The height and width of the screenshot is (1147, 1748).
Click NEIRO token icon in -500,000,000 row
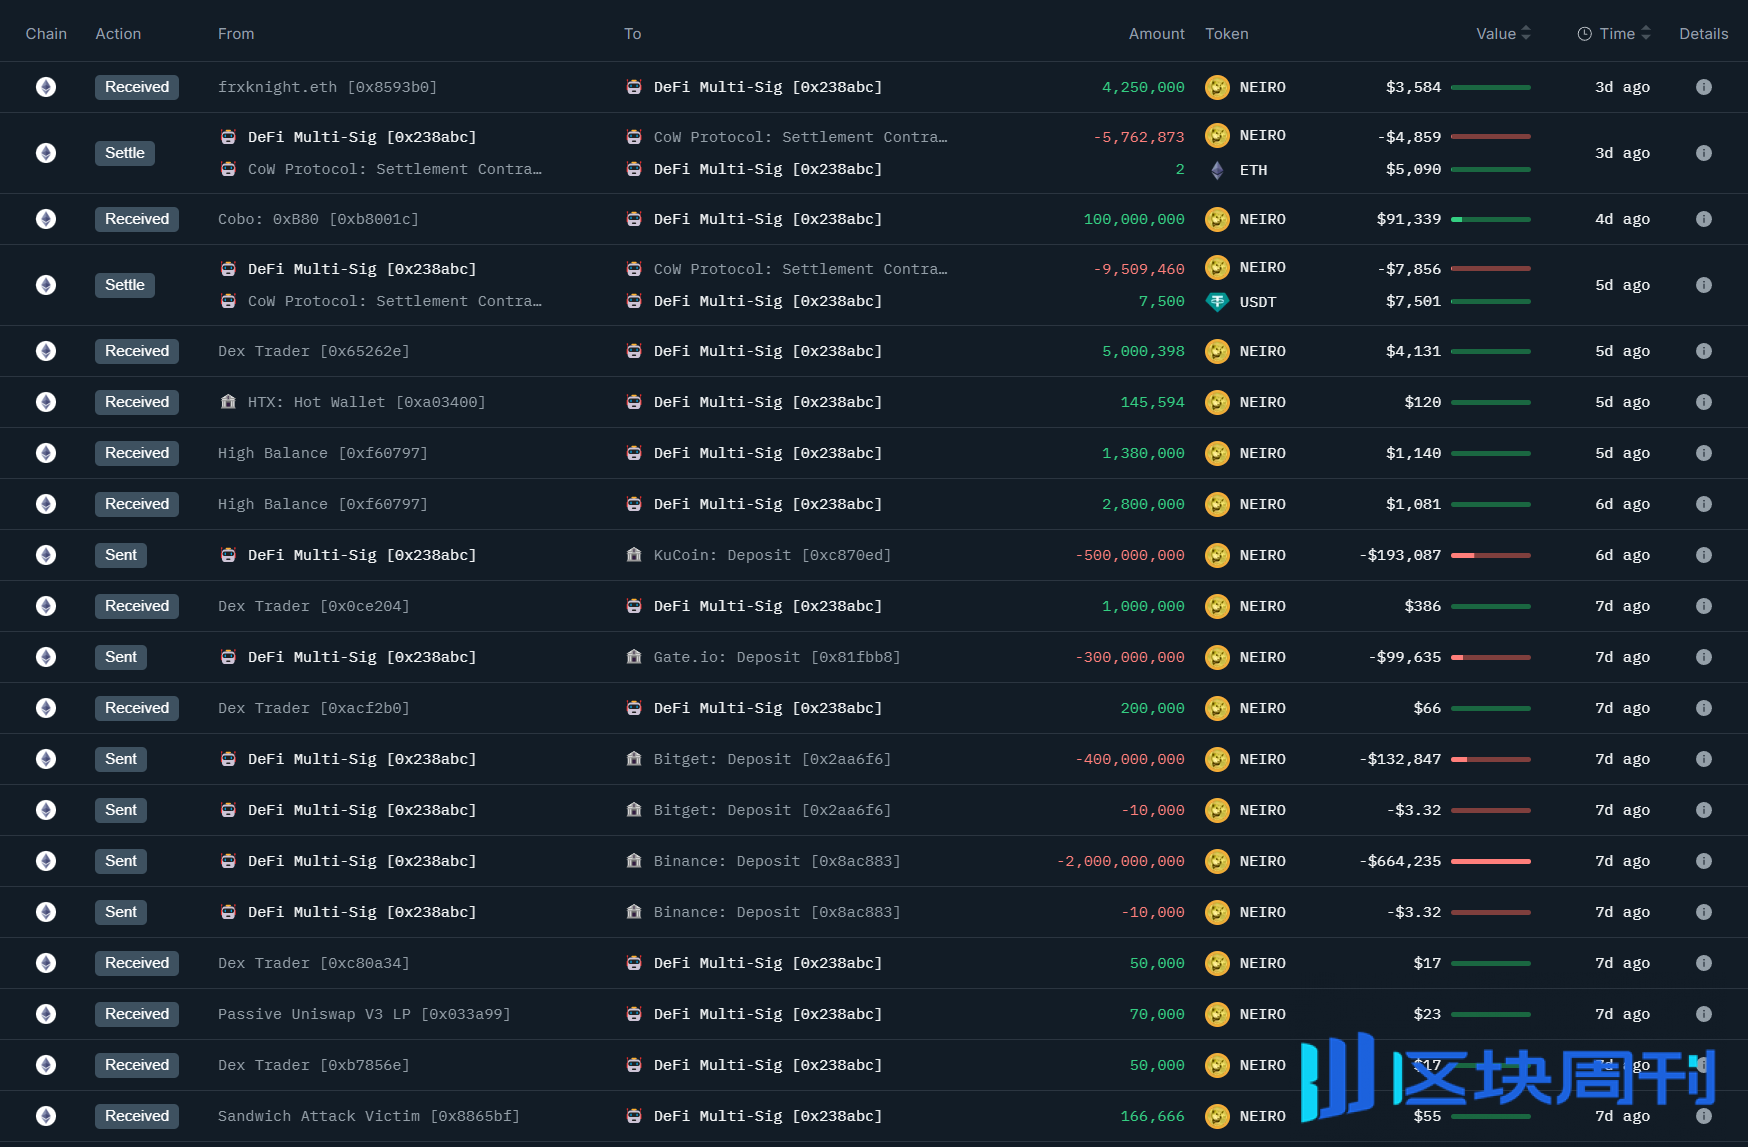(1217, 555)
